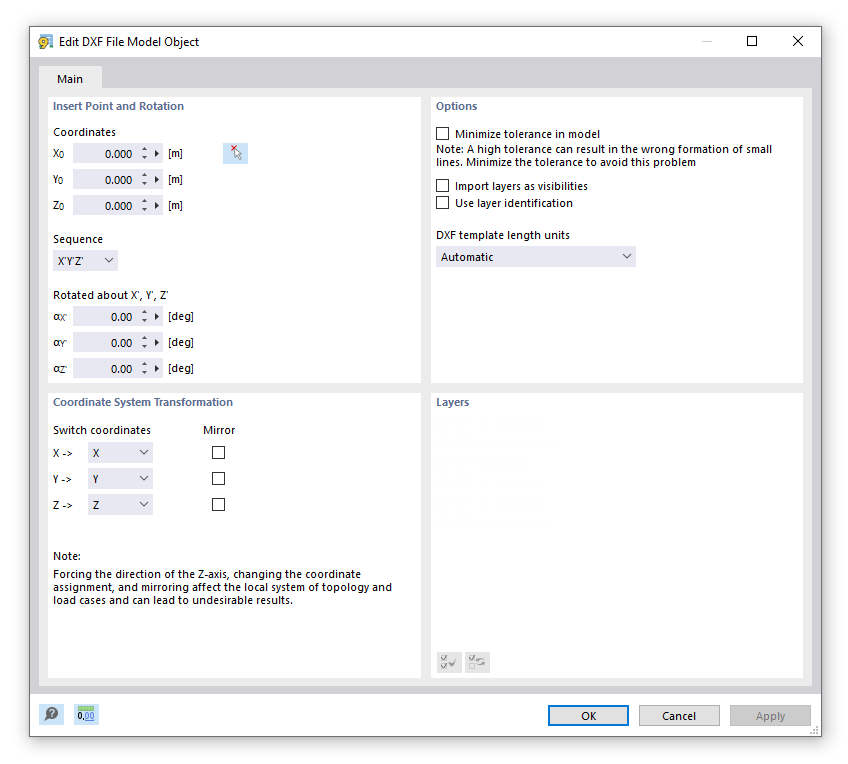
Task: Dismiss the dialog with Cancel
Action: [679, 715]
